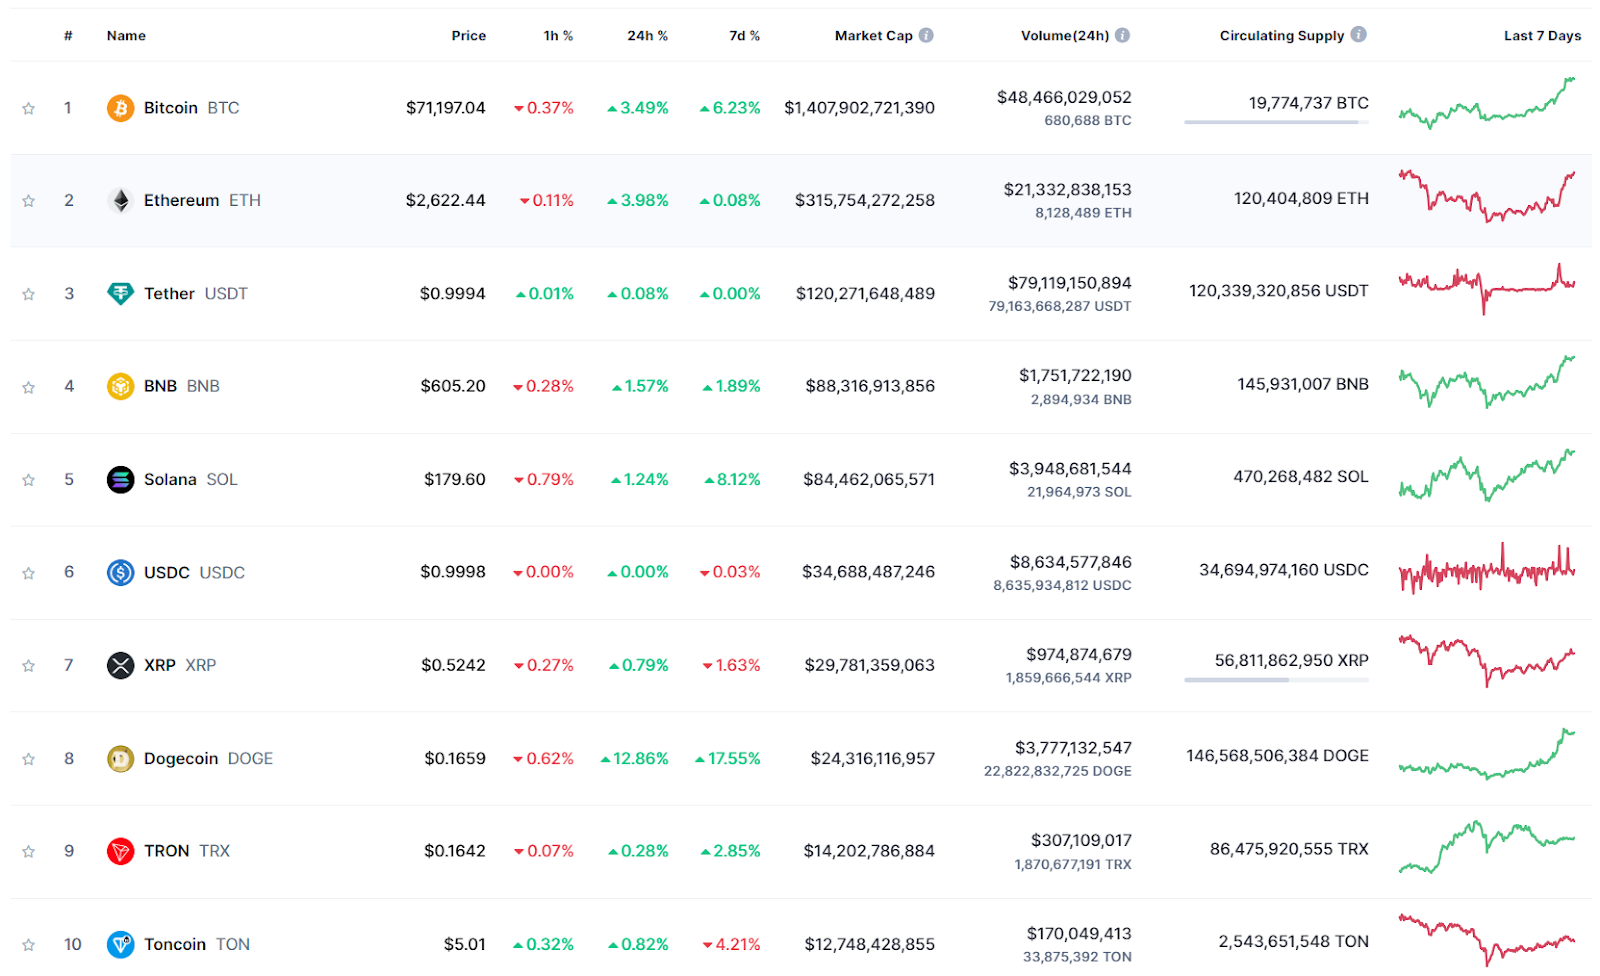Open the Market Cap info icon

coord(926,35)
